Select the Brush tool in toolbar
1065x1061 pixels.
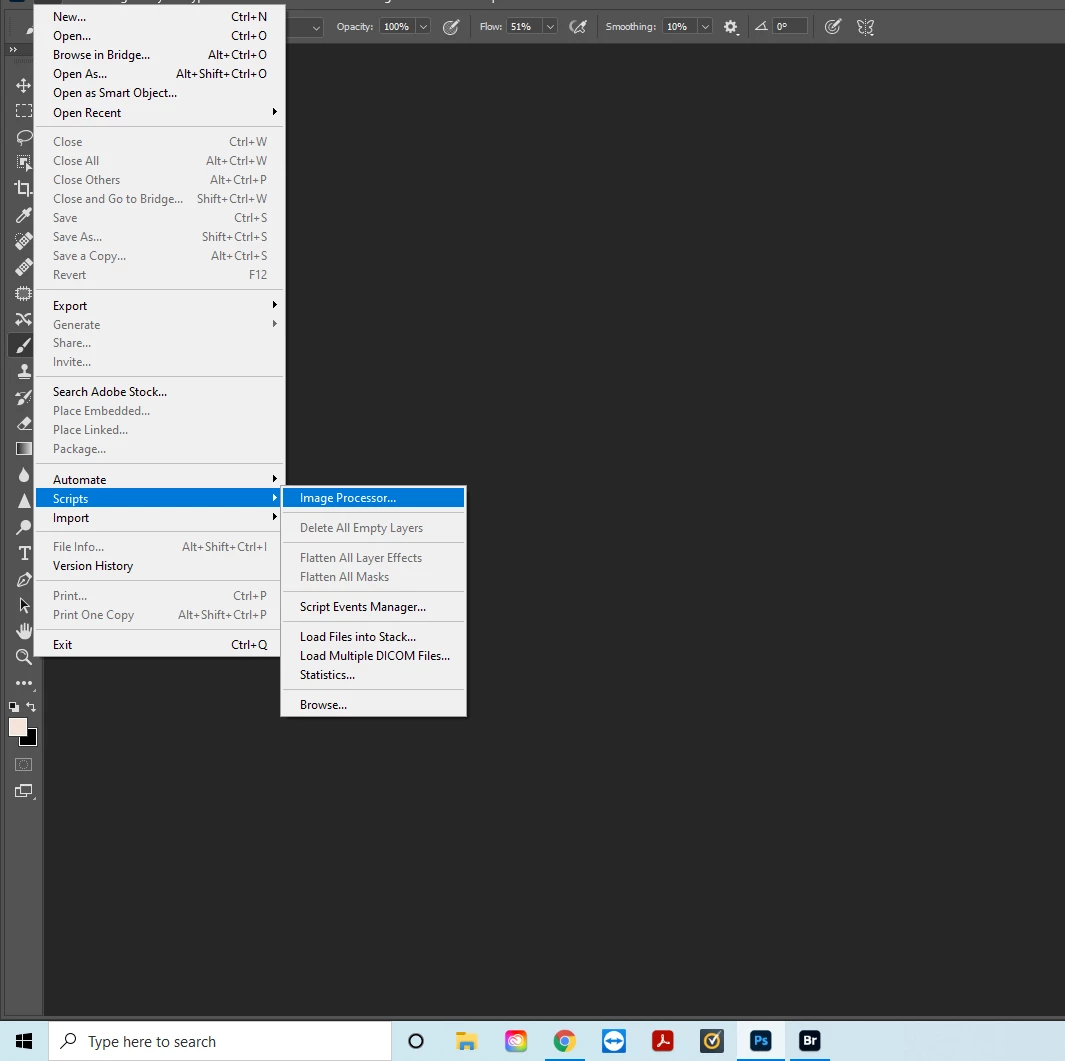[x=23, y=345]
